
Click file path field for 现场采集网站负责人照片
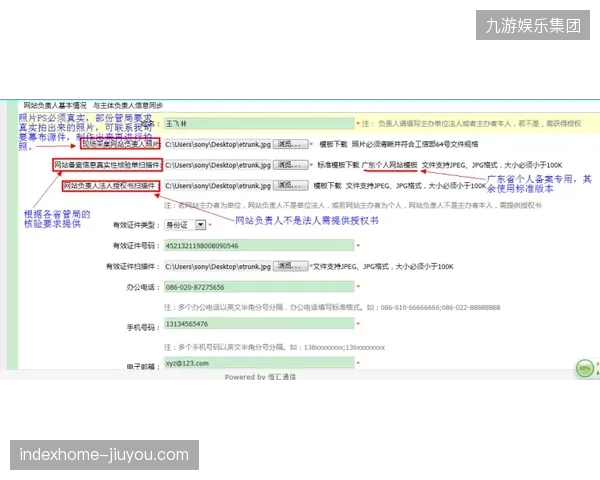coord(218,144)
